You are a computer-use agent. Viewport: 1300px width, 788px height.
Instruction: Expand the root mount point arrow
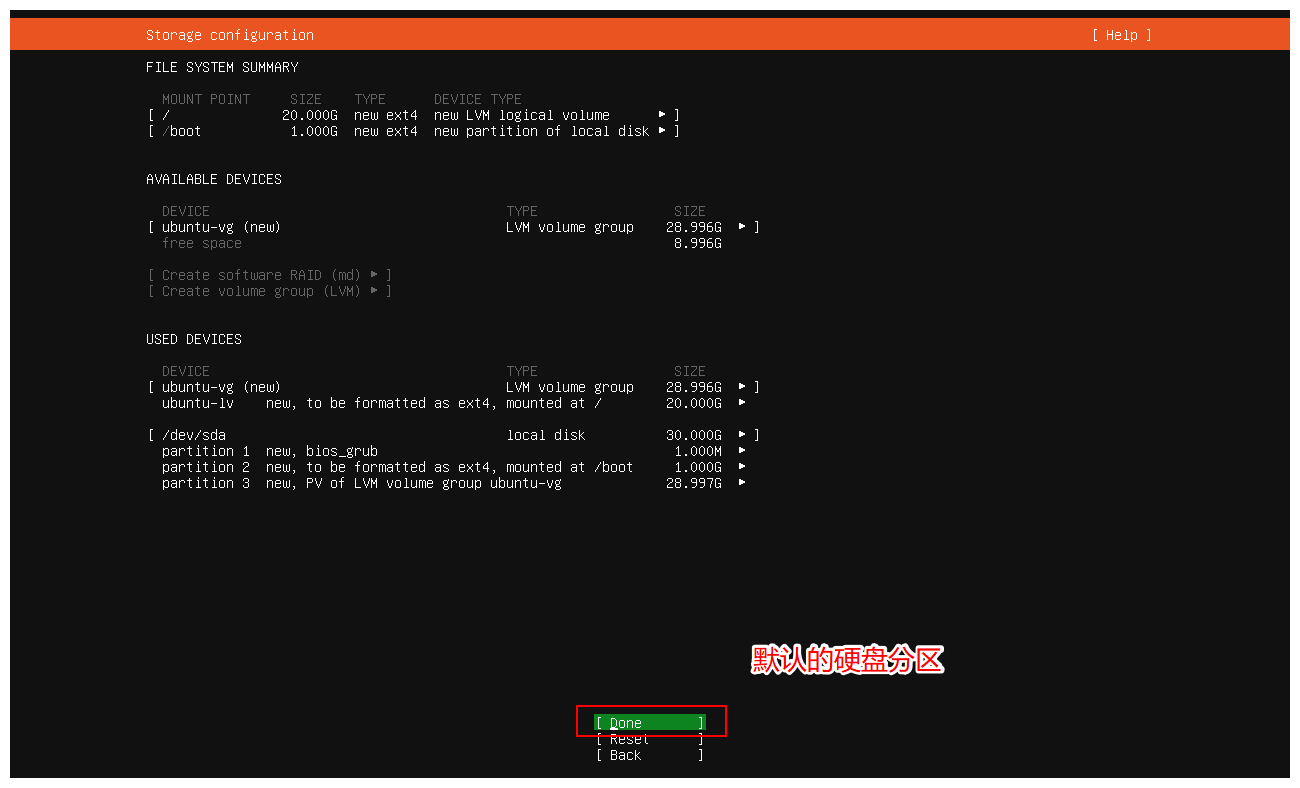[x=662, y=115]
